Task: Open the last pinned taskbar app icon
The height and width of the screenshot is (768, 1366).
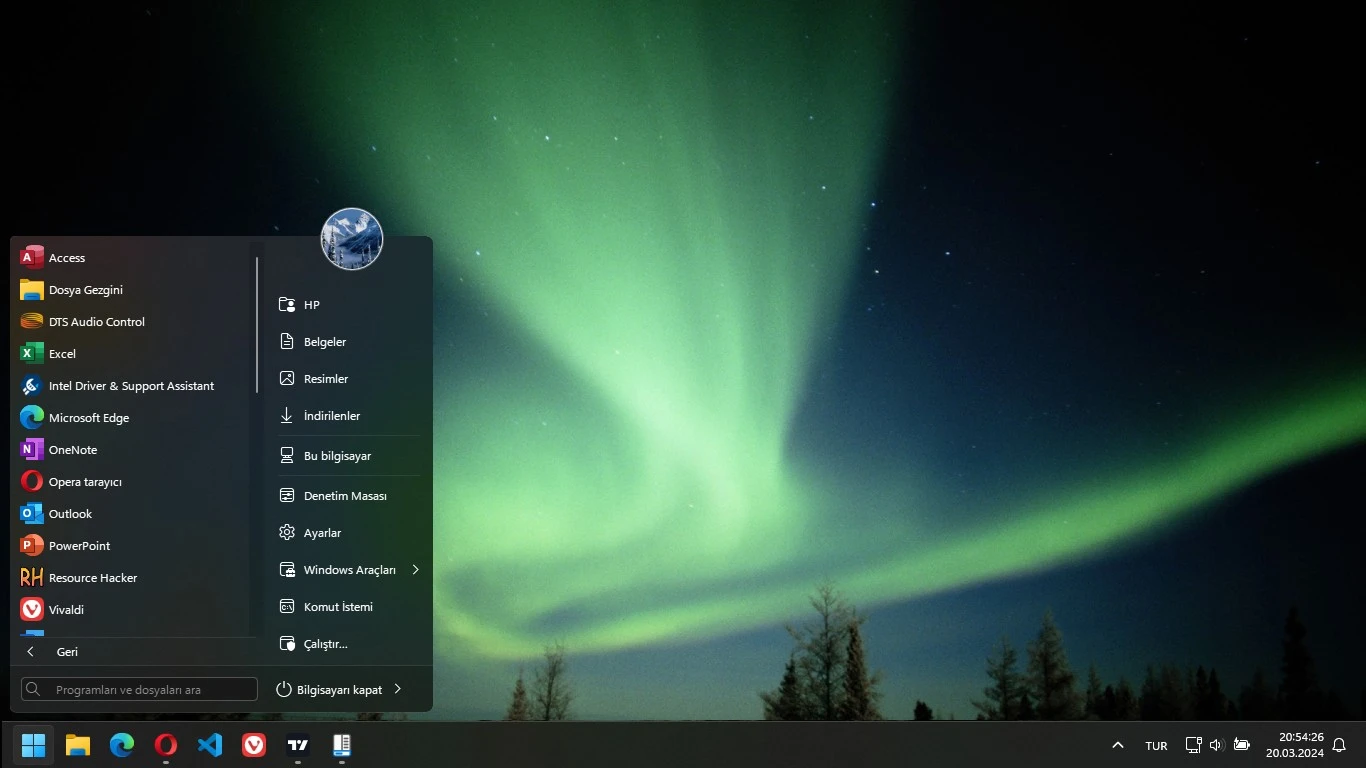Action: (342, 745)
